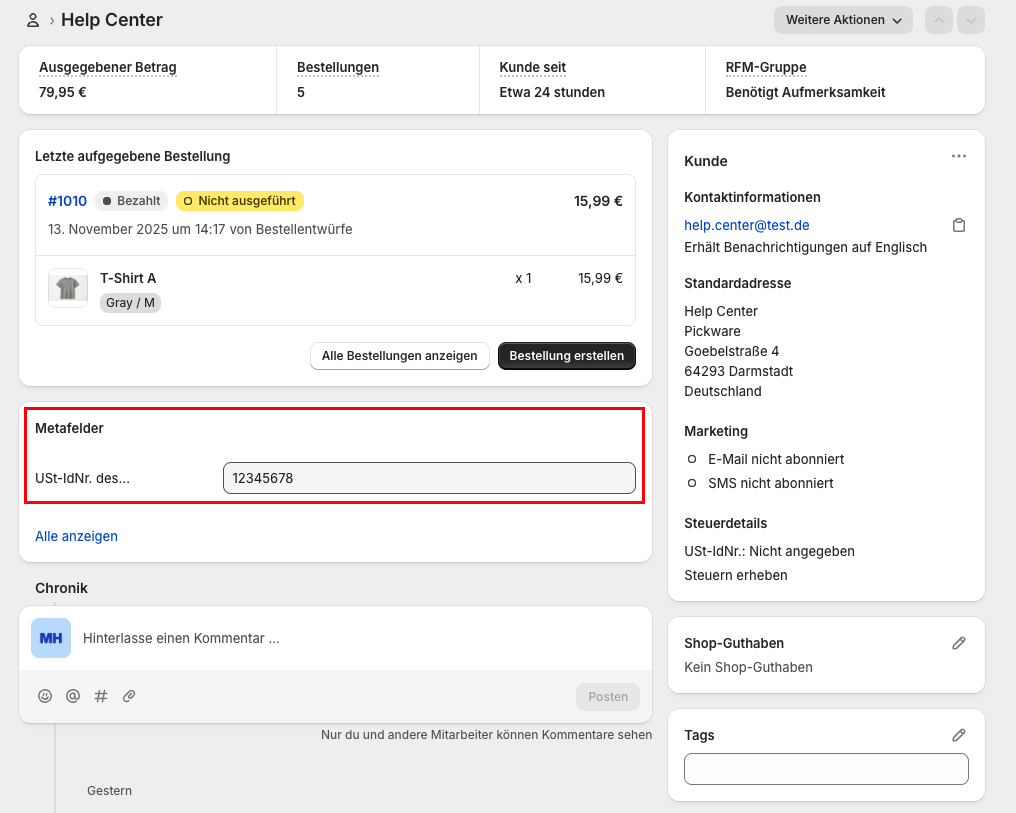
Task: Click the Tags input field
Action: 825,769
